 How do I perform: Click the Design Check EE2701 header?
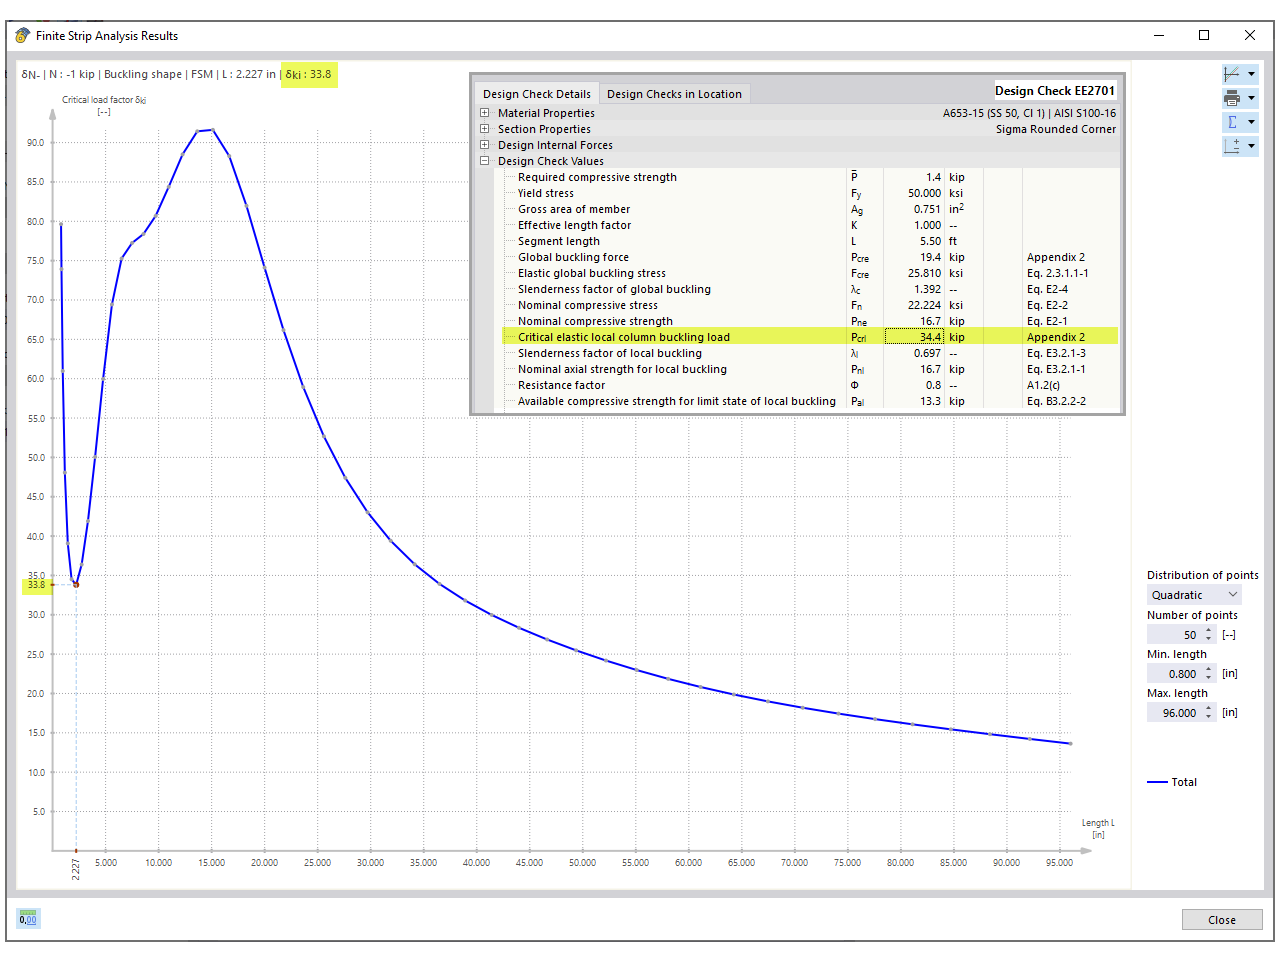pyautogui.click(x=1055, y=90)
